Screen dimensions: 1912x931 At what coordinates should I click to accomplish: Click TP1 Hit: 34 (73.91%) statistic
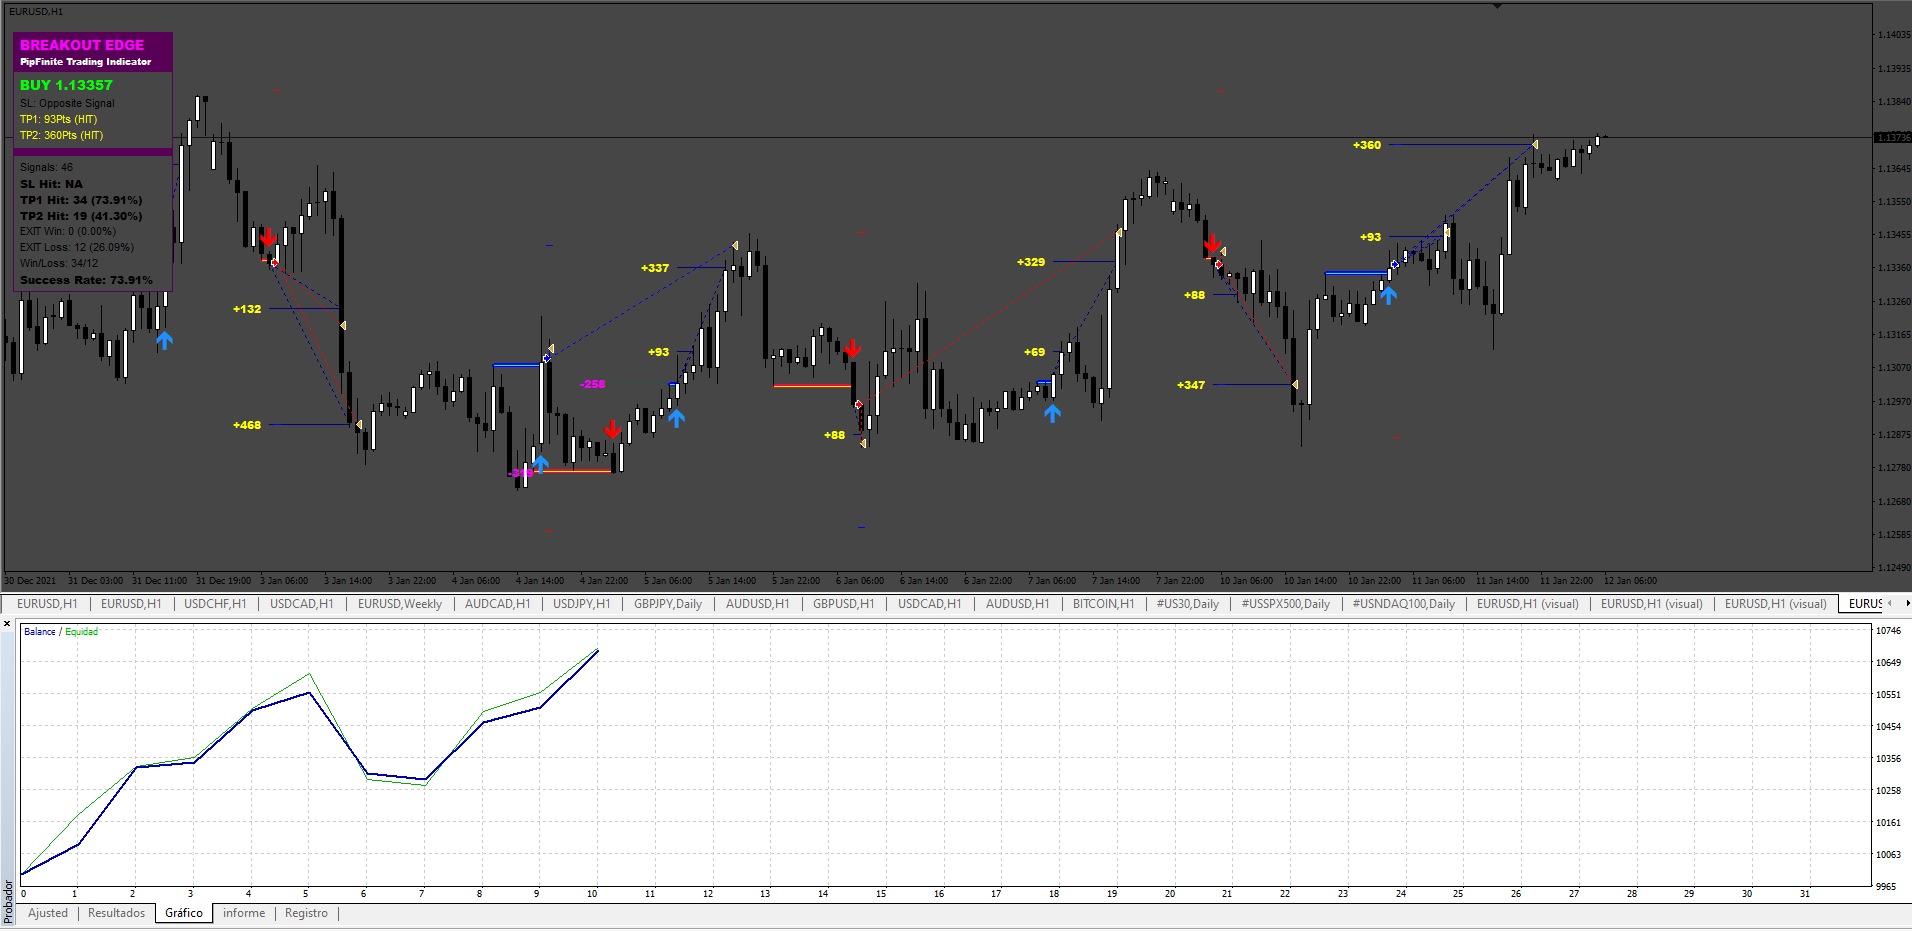[x=81, y=200]
